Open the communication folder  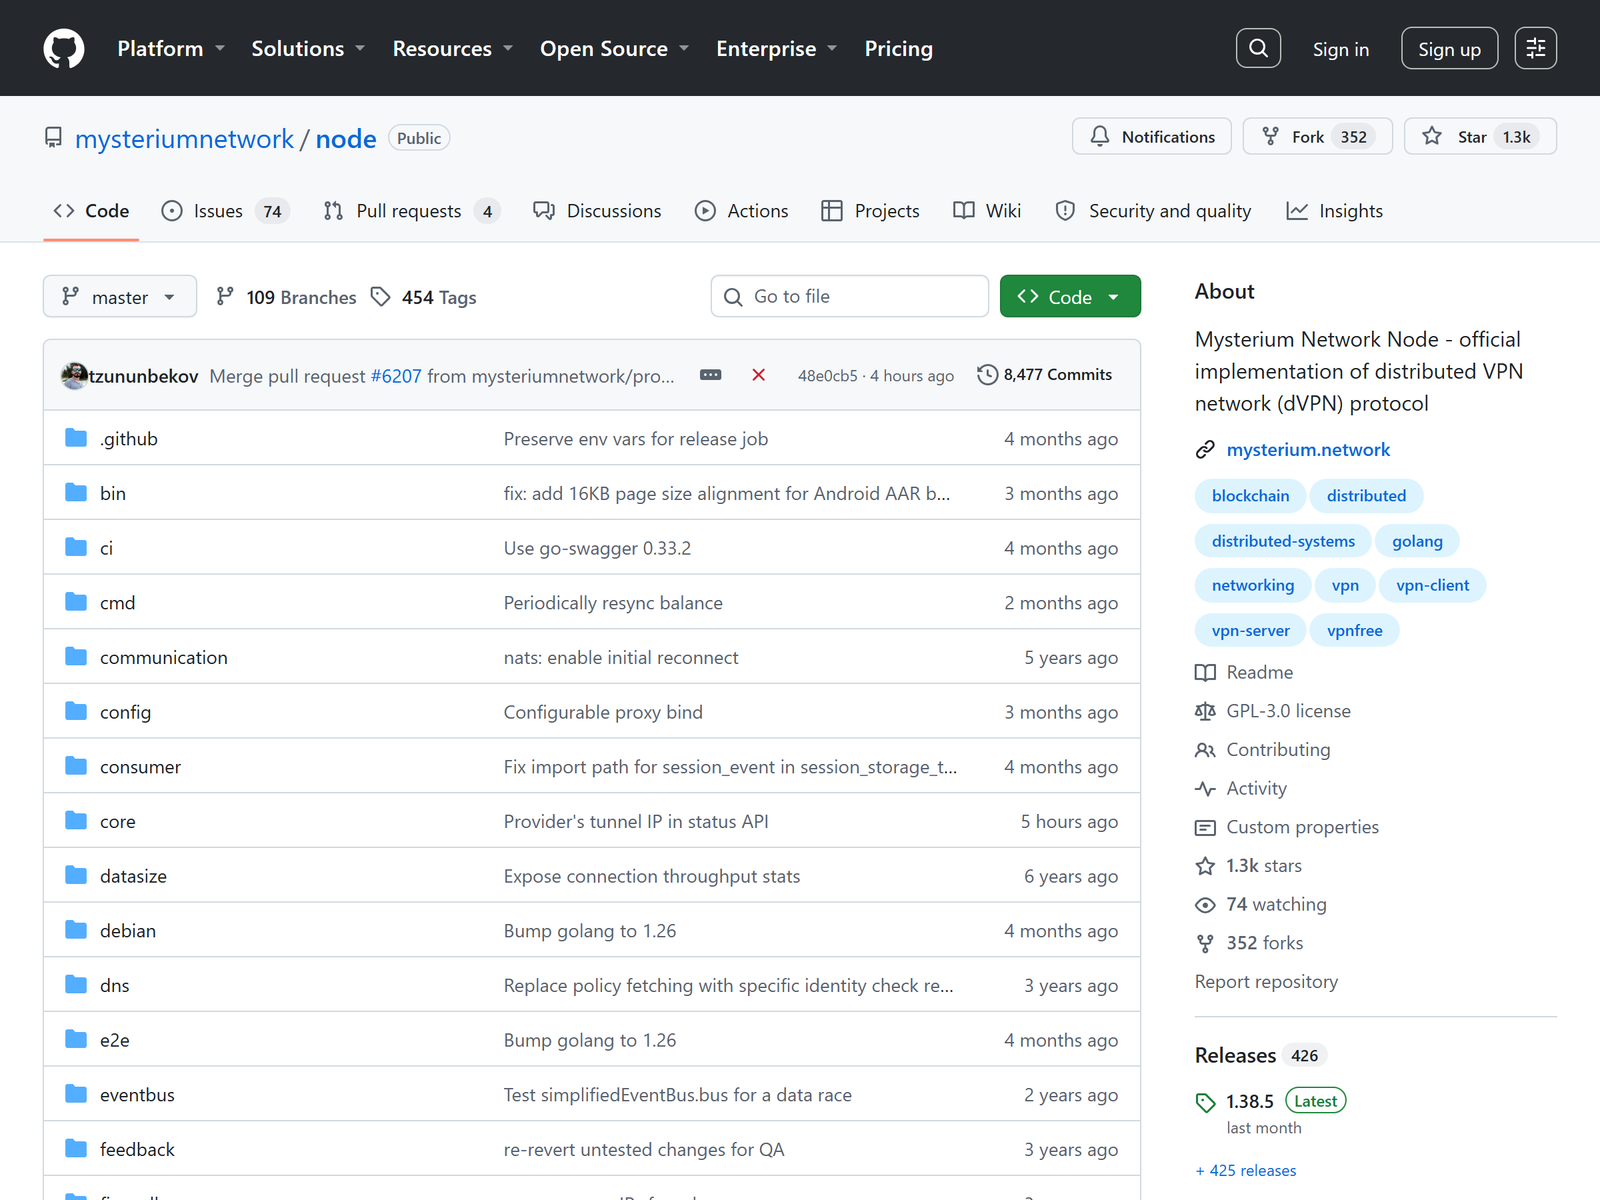point(164,657)
